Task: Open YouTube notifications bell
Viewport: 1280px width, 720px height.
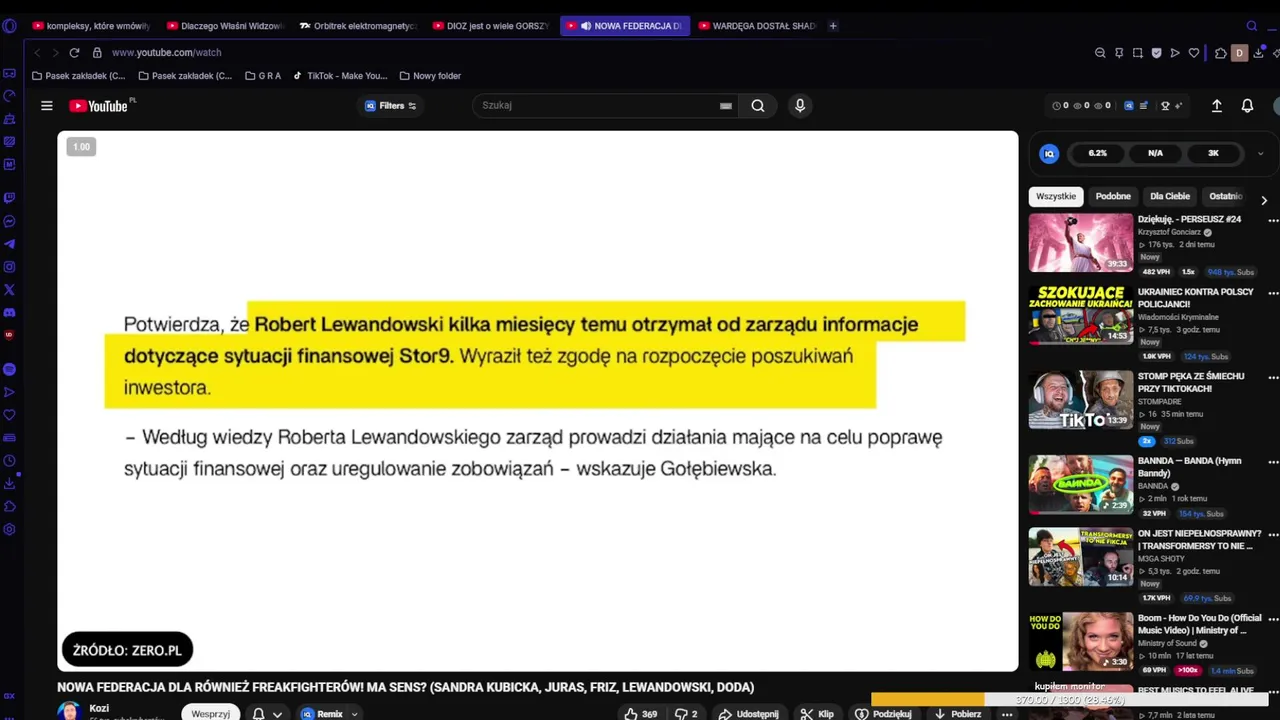Action: click(1247, 106)
